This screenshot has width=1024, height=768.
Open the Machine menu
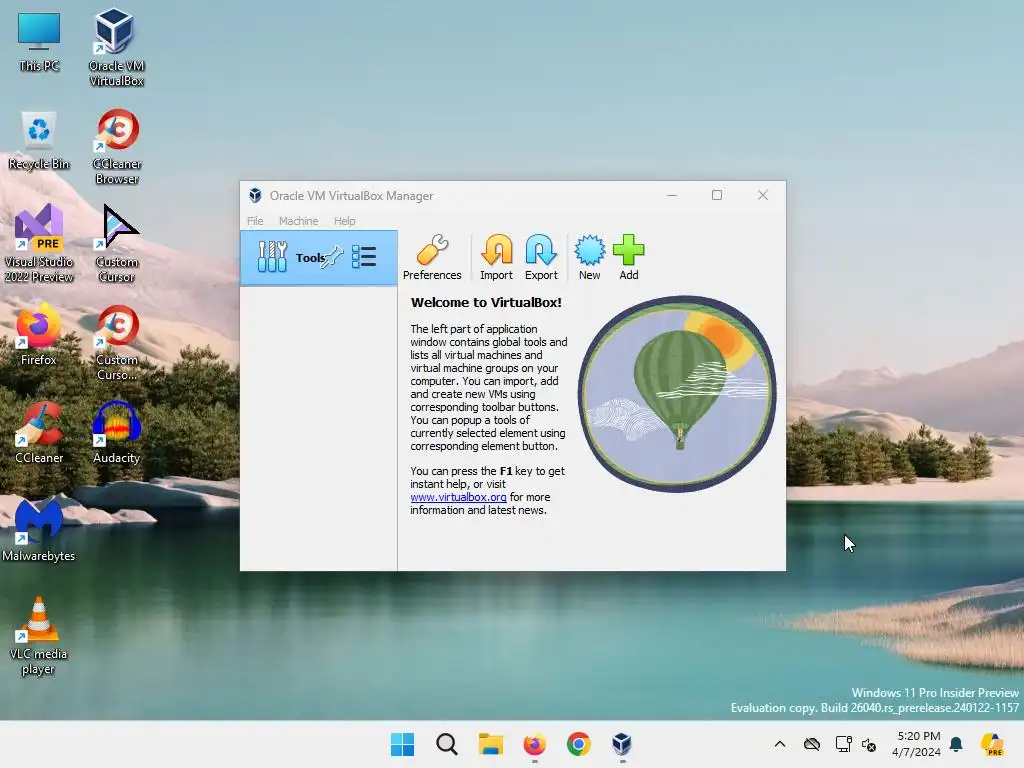(298, 221)
